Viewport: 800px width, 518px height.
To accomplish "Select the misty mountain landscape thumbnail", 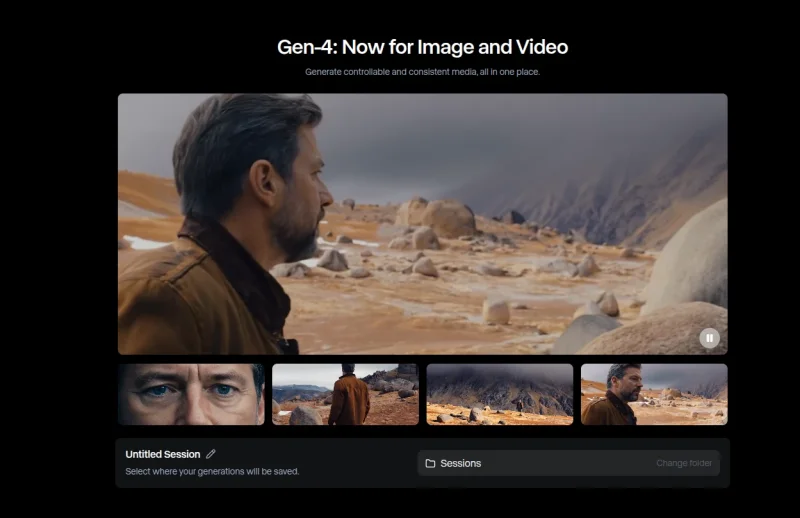I will coord(500,394).
